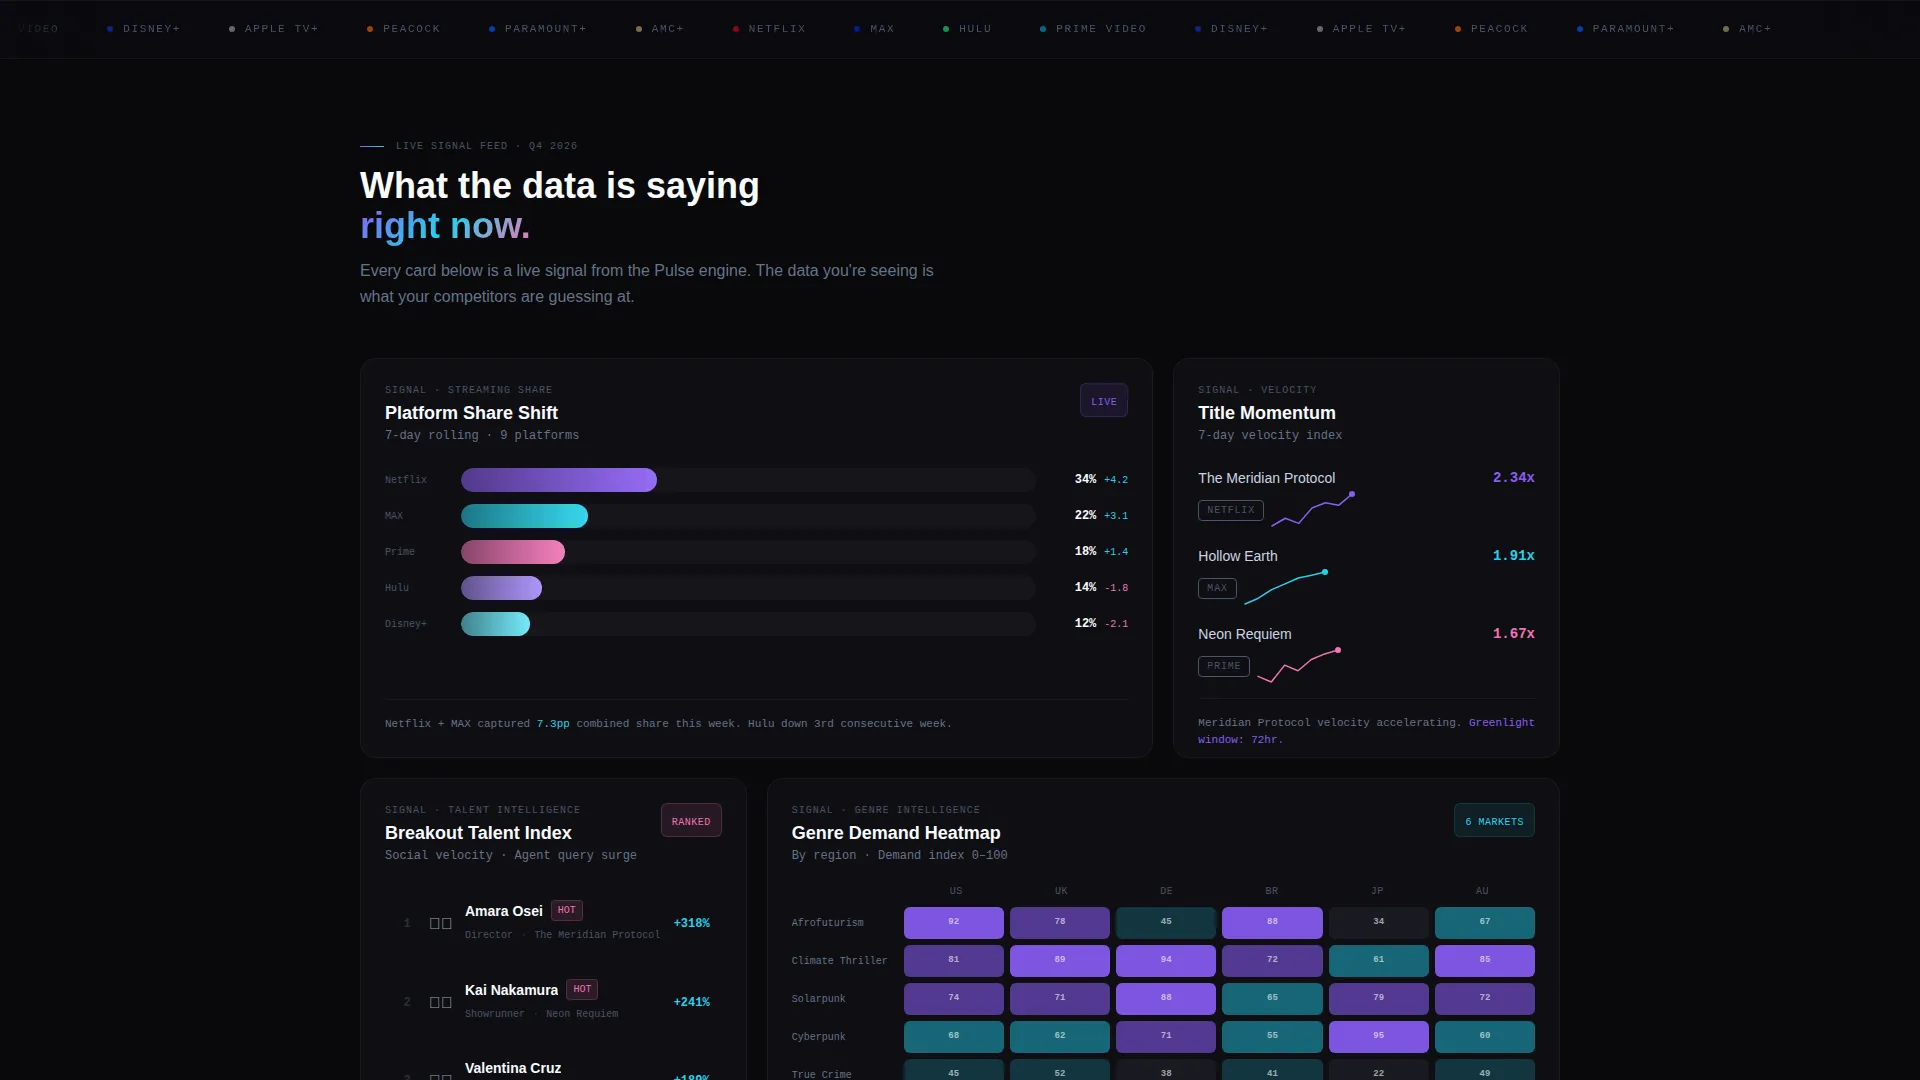Click the UK column header in the heatmap

(1061, 891)
